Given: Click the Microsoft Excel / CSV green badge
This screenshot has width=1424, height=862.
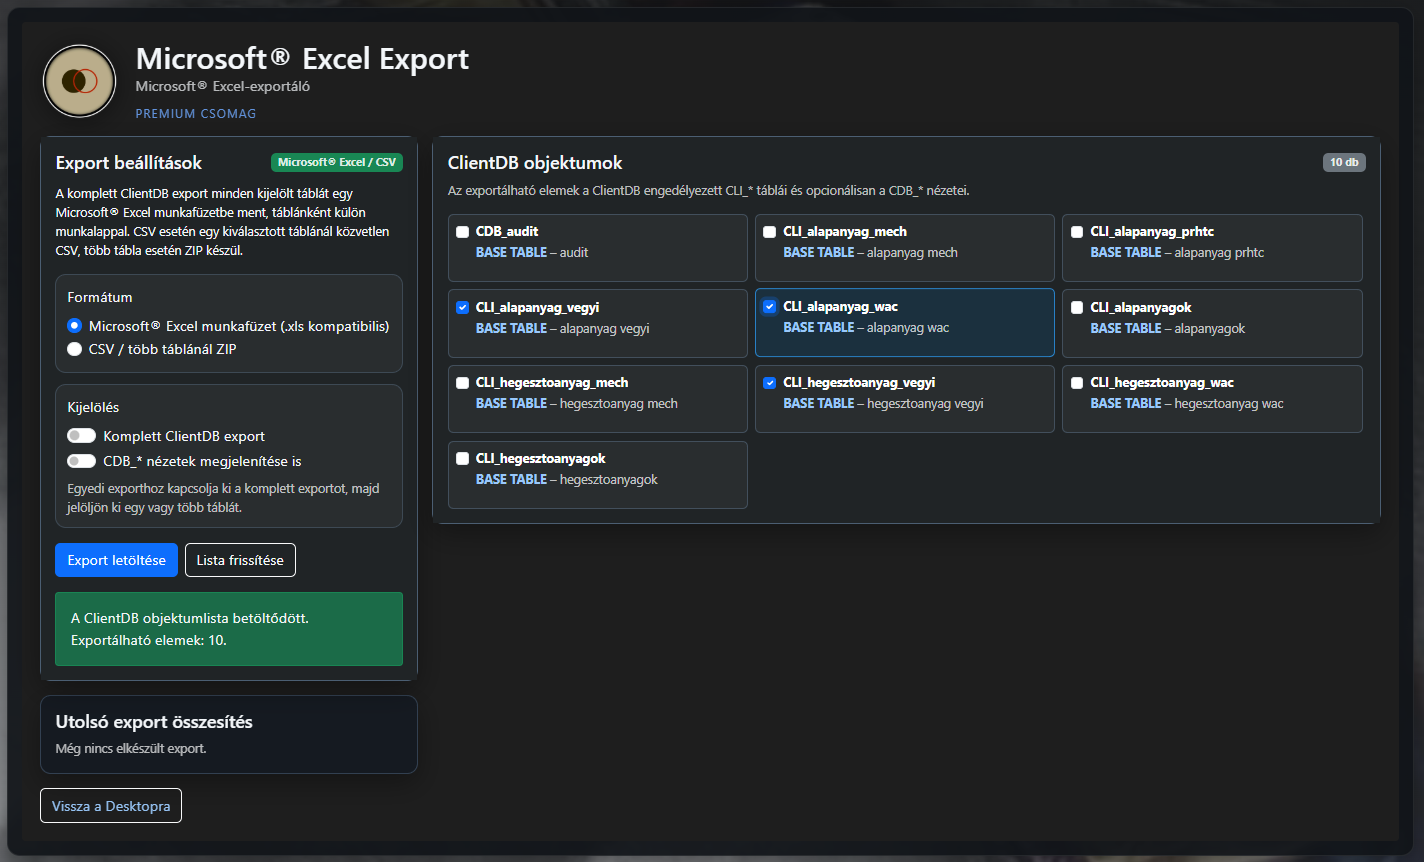Looking at the screenshot, I should click(337, 162).
